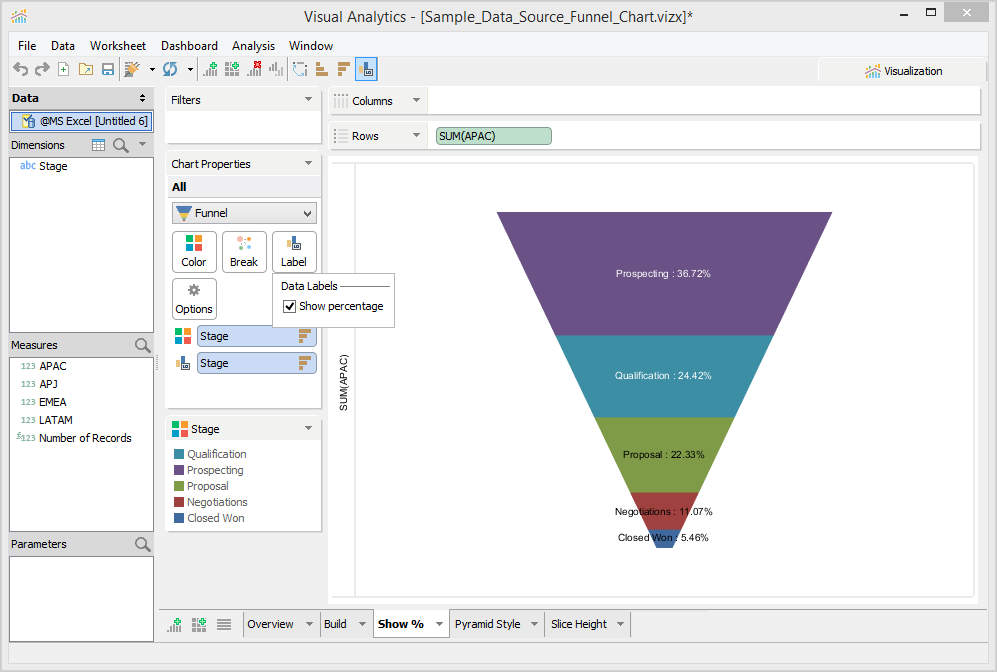This screenshot has height=672, width=997.
Task: Open the Rows shelf dropdown arrow
Action: 416,135
